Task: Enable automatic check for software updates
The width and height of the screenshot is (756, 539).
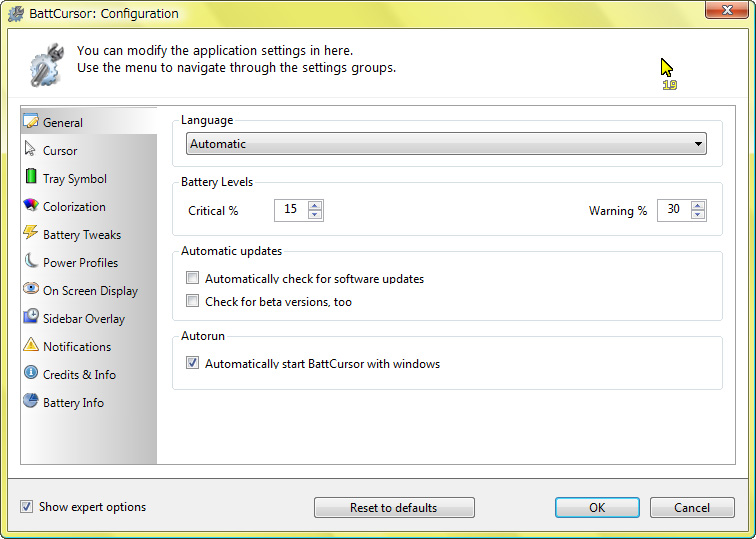Action: click(192, 278)
